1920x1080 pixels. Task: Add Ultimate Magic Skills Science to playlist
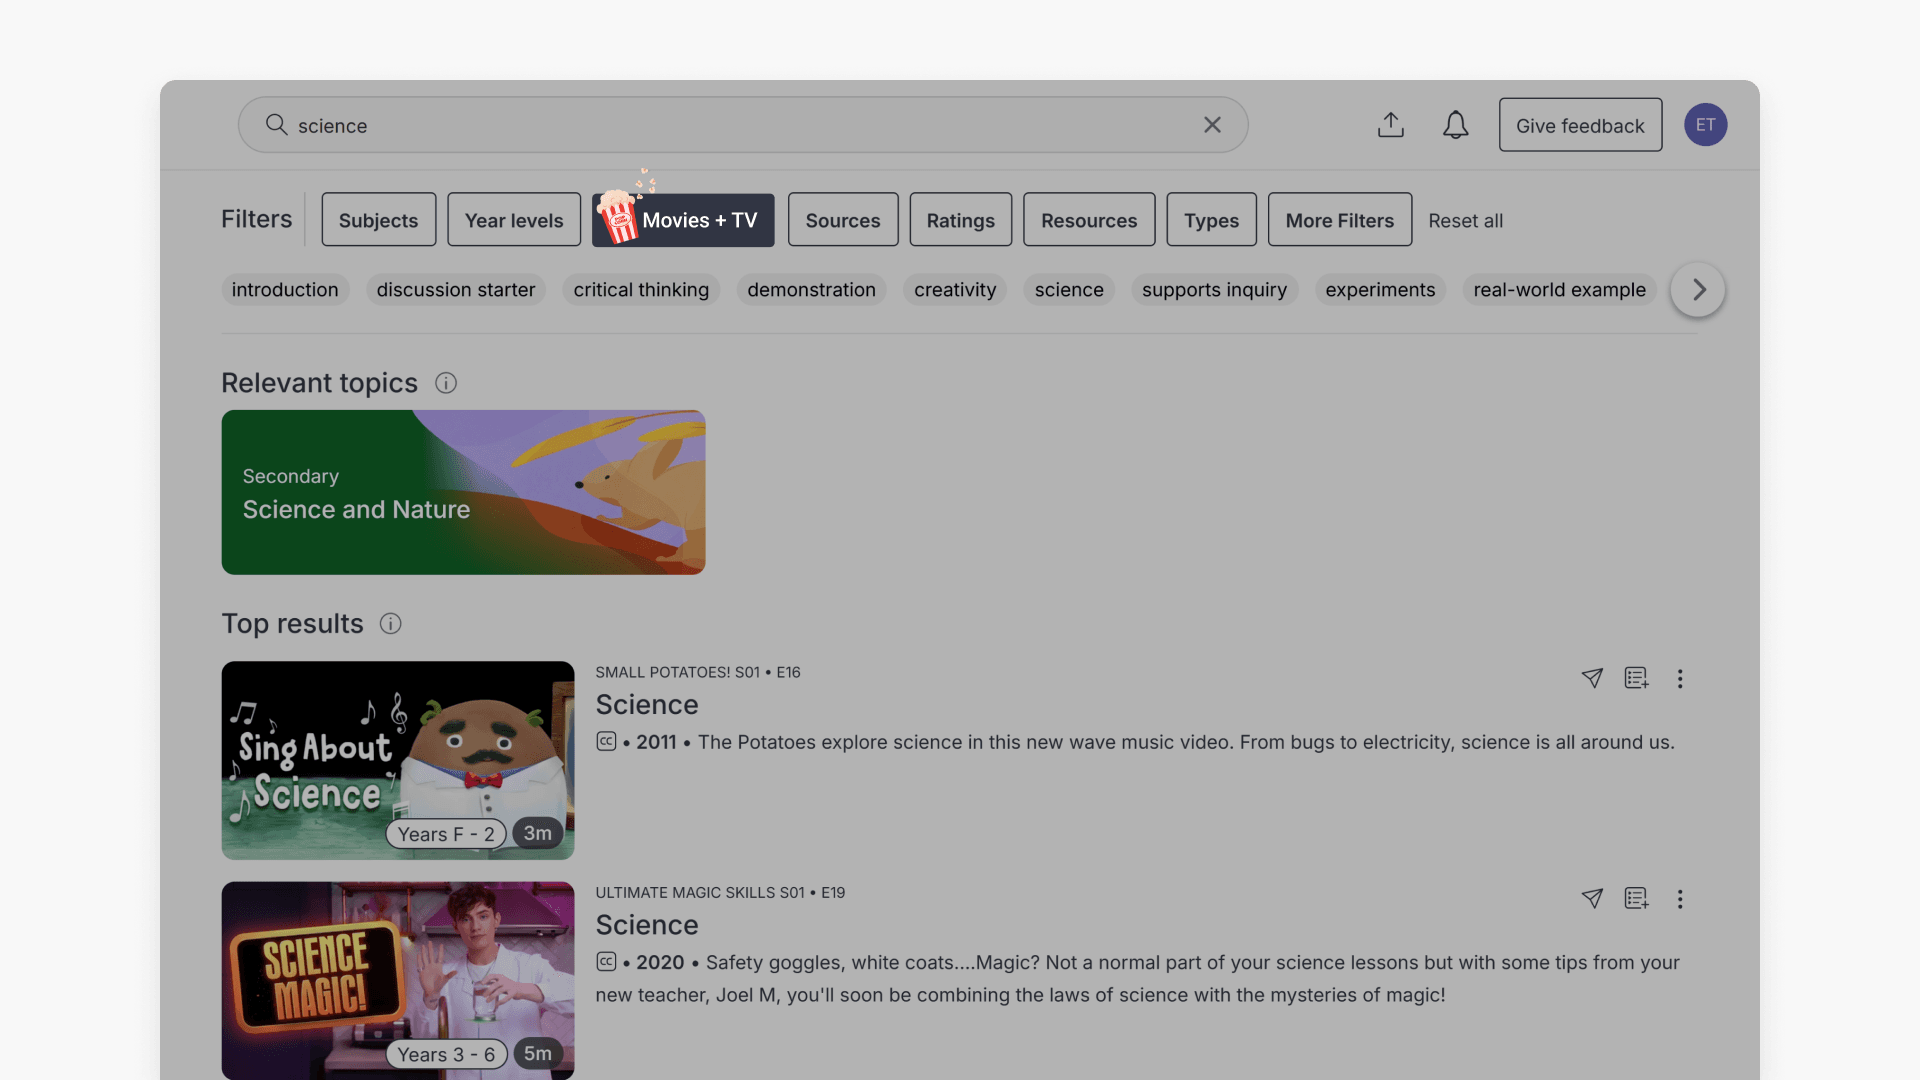click(x=1636, y=898)
